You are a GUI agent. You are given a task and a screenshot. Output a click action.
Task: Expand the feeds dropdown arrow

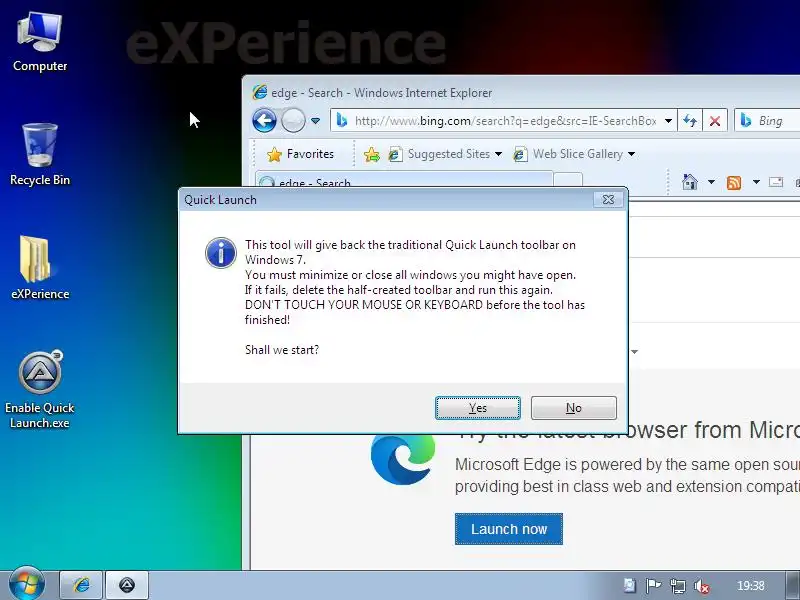tap(756, 182)
